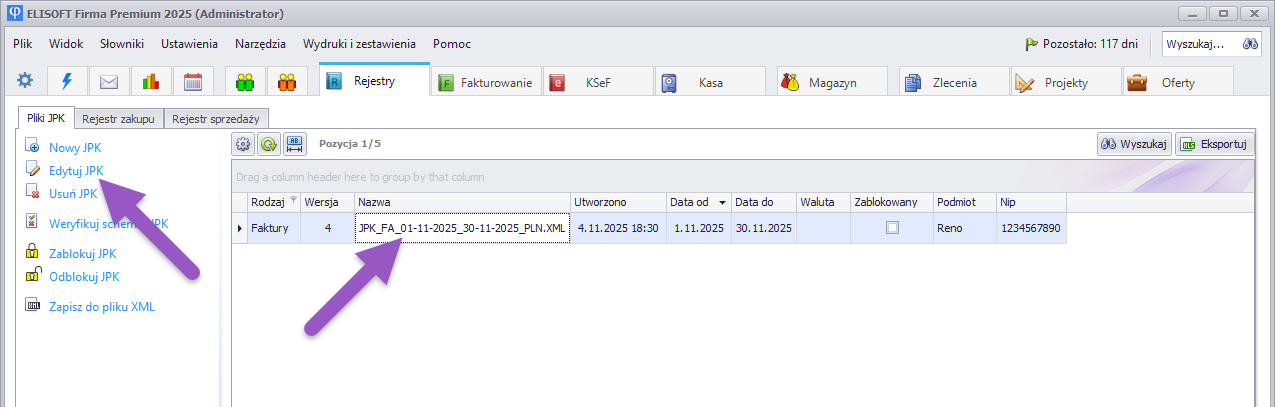Click the grid refresh icon
Image resolution: width=1275 pixels, height=407 pixels.
coord(269,144)
